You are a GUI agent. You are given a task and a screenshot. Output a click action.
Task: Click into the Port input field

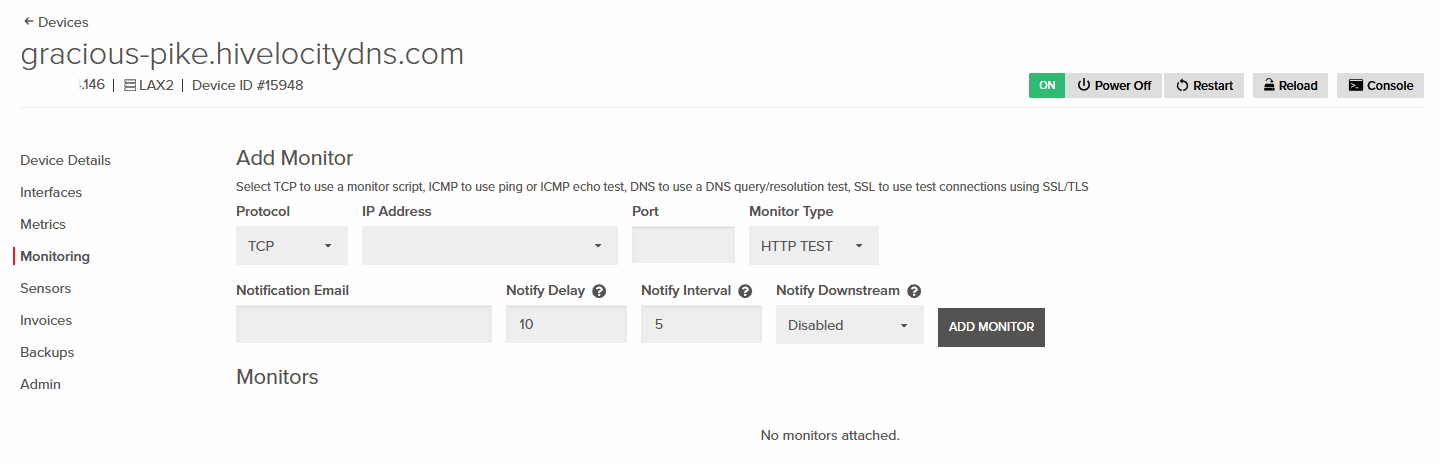click(683, 246)
